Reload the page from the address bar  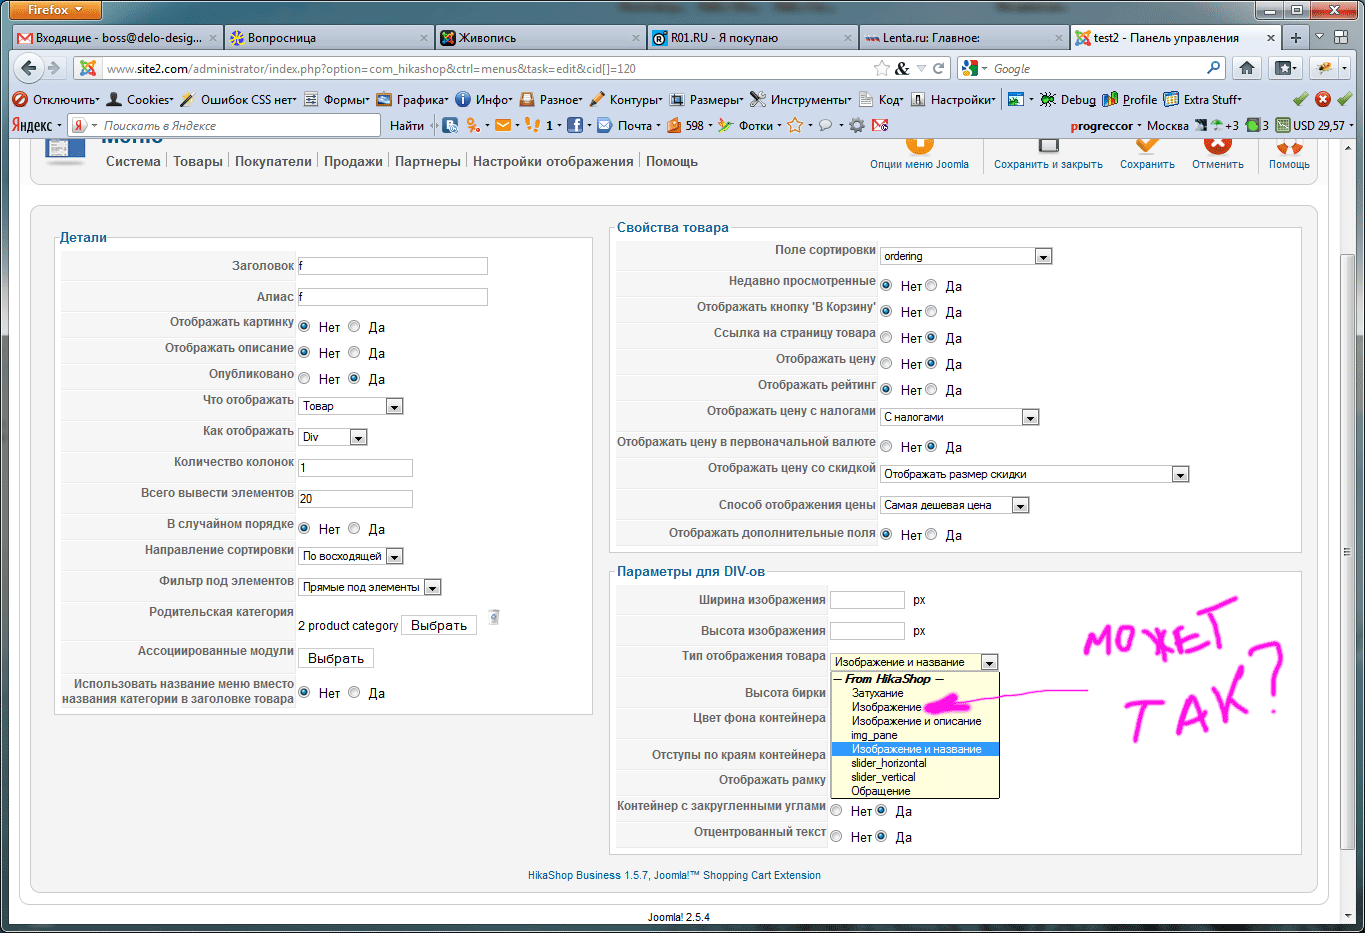click(939, 68)
